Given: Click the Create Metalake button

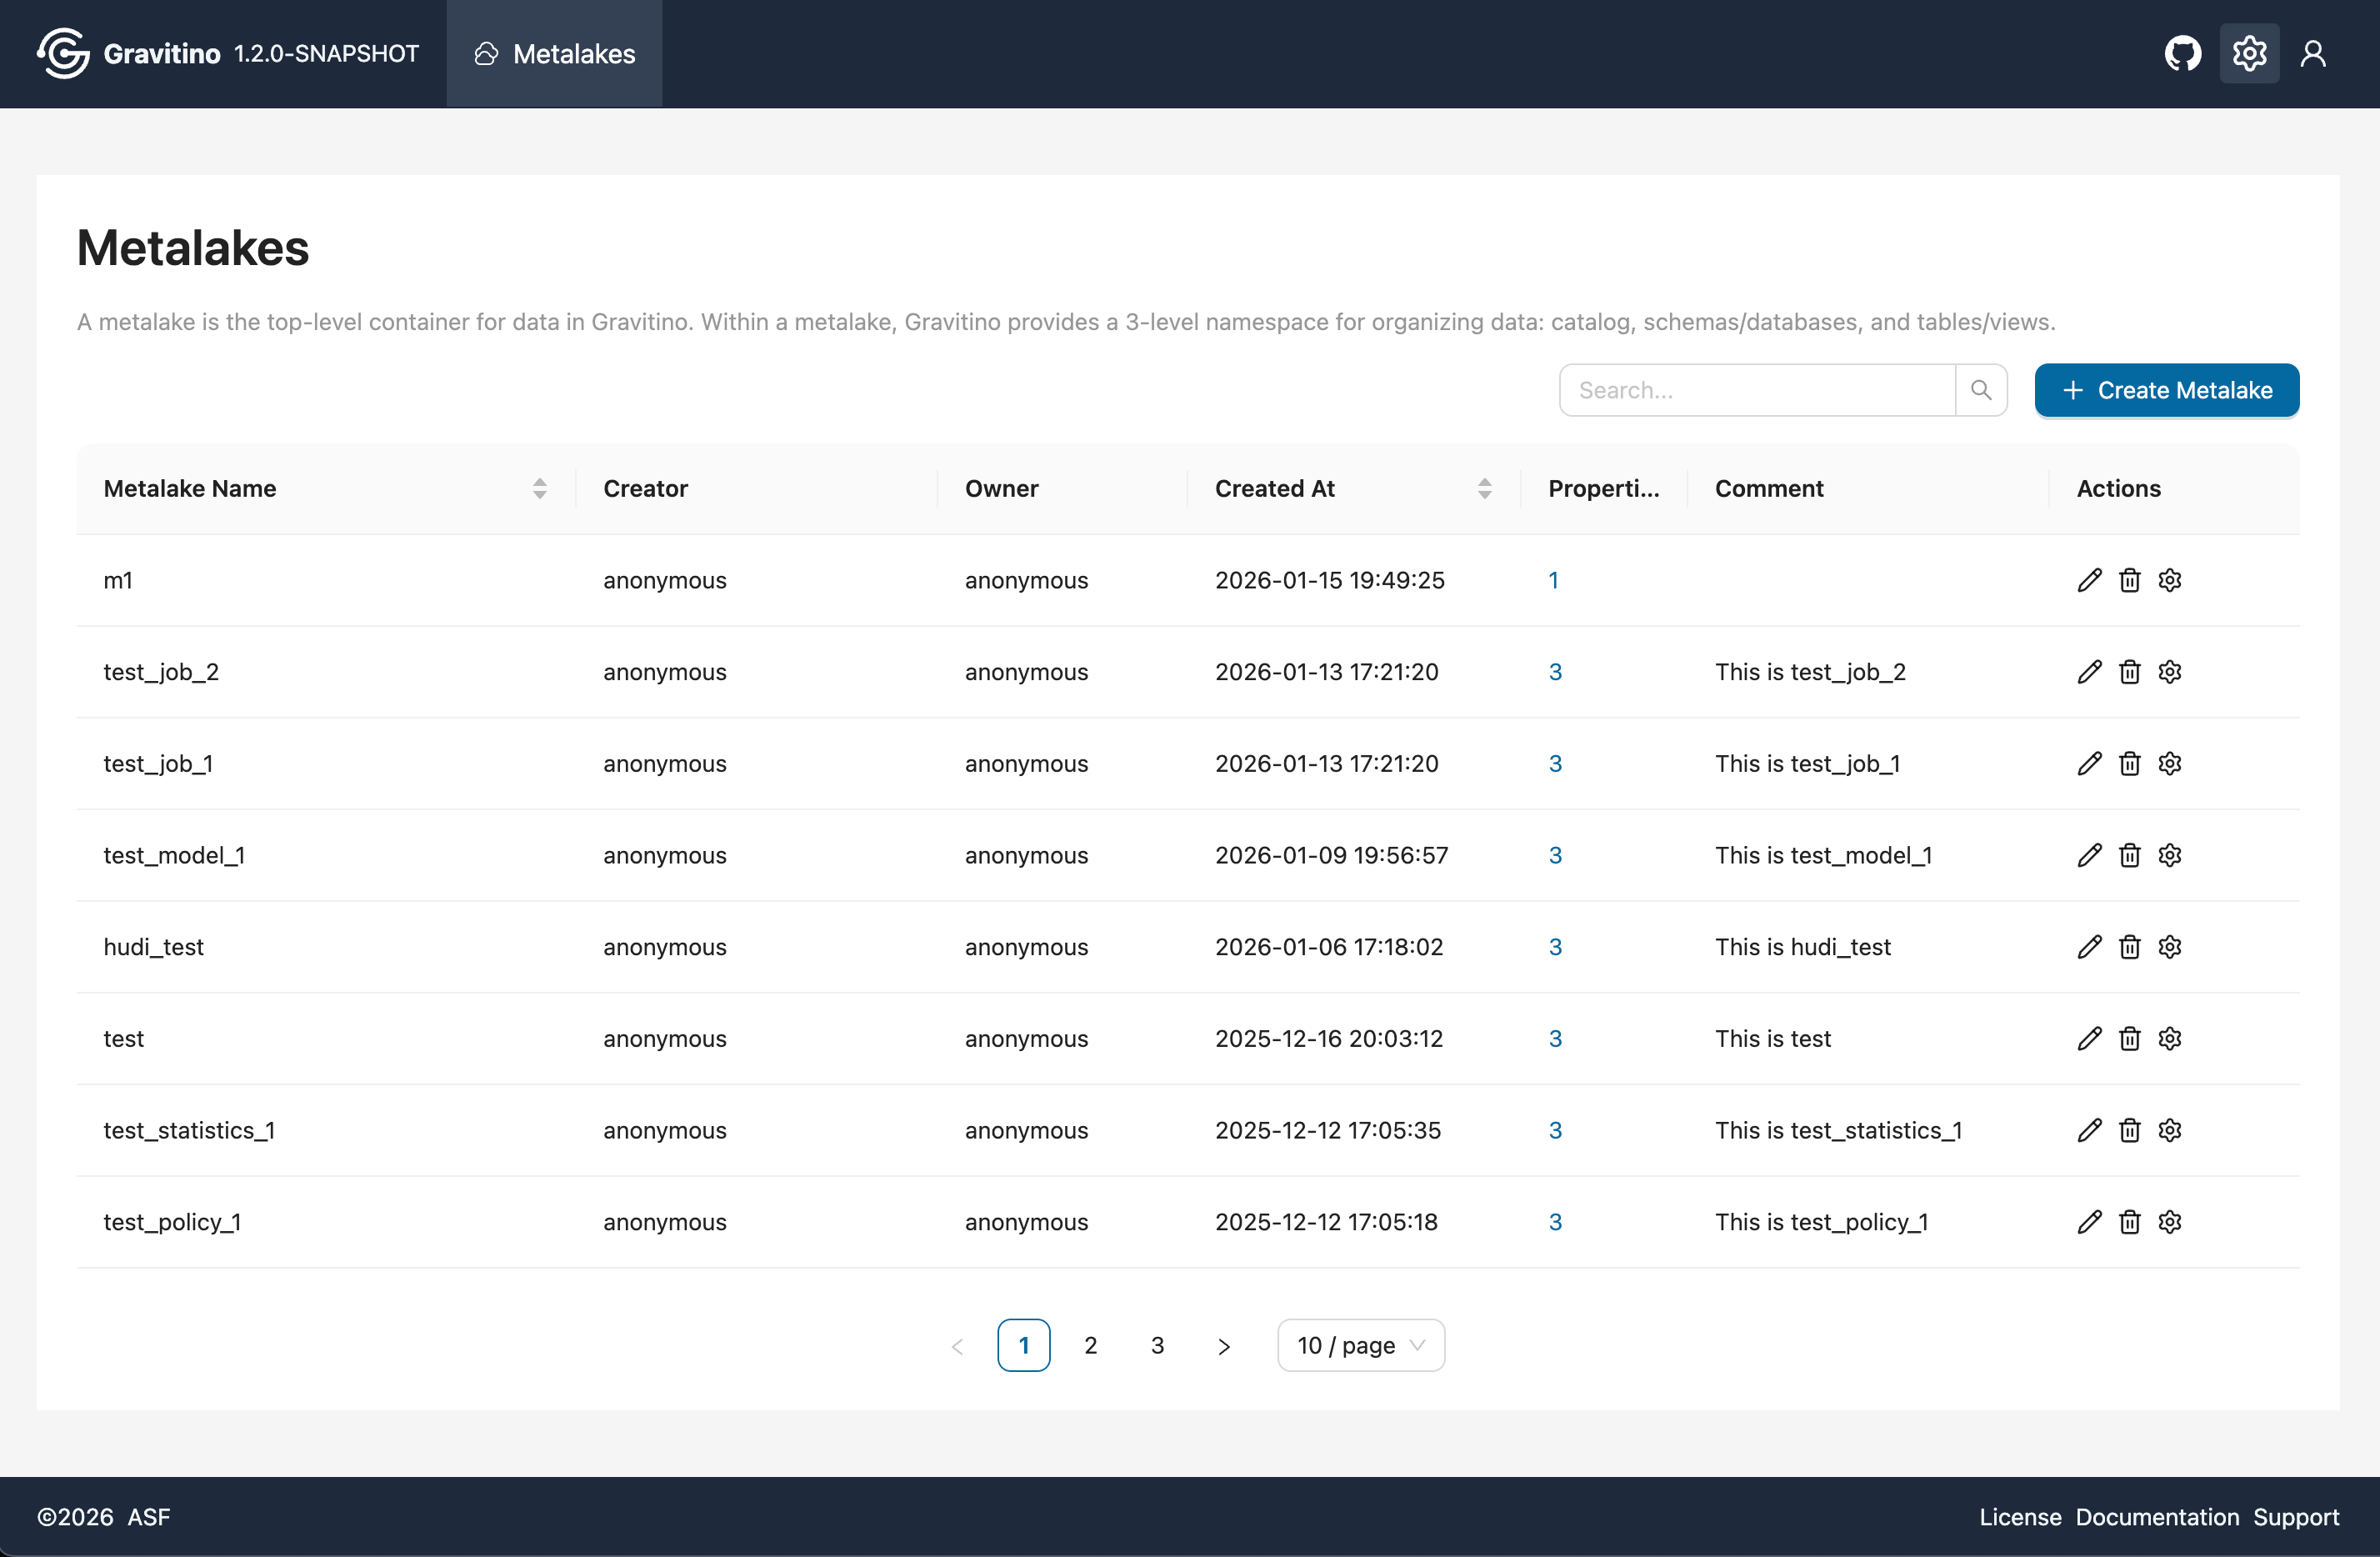Looking at the screenshot, I should [x=2166, y=390].
